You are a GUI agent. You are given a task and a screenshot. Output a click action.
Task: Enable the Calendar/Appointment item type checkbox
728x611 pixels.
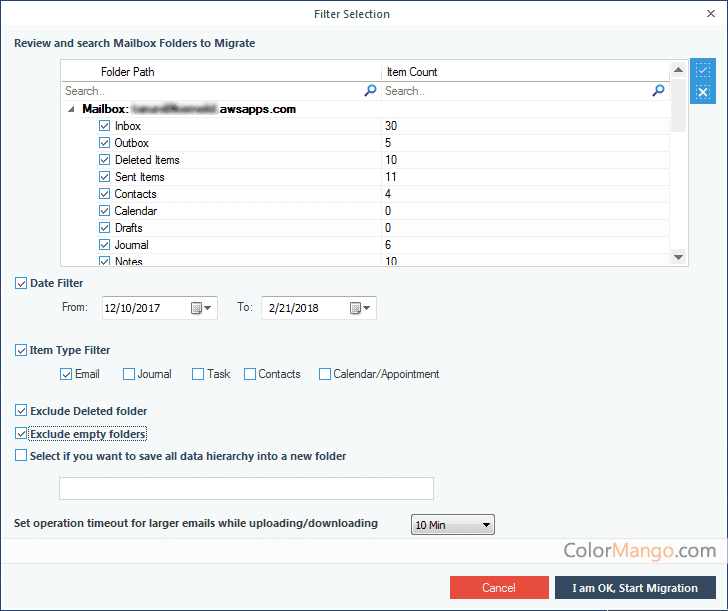coord(325,374)
